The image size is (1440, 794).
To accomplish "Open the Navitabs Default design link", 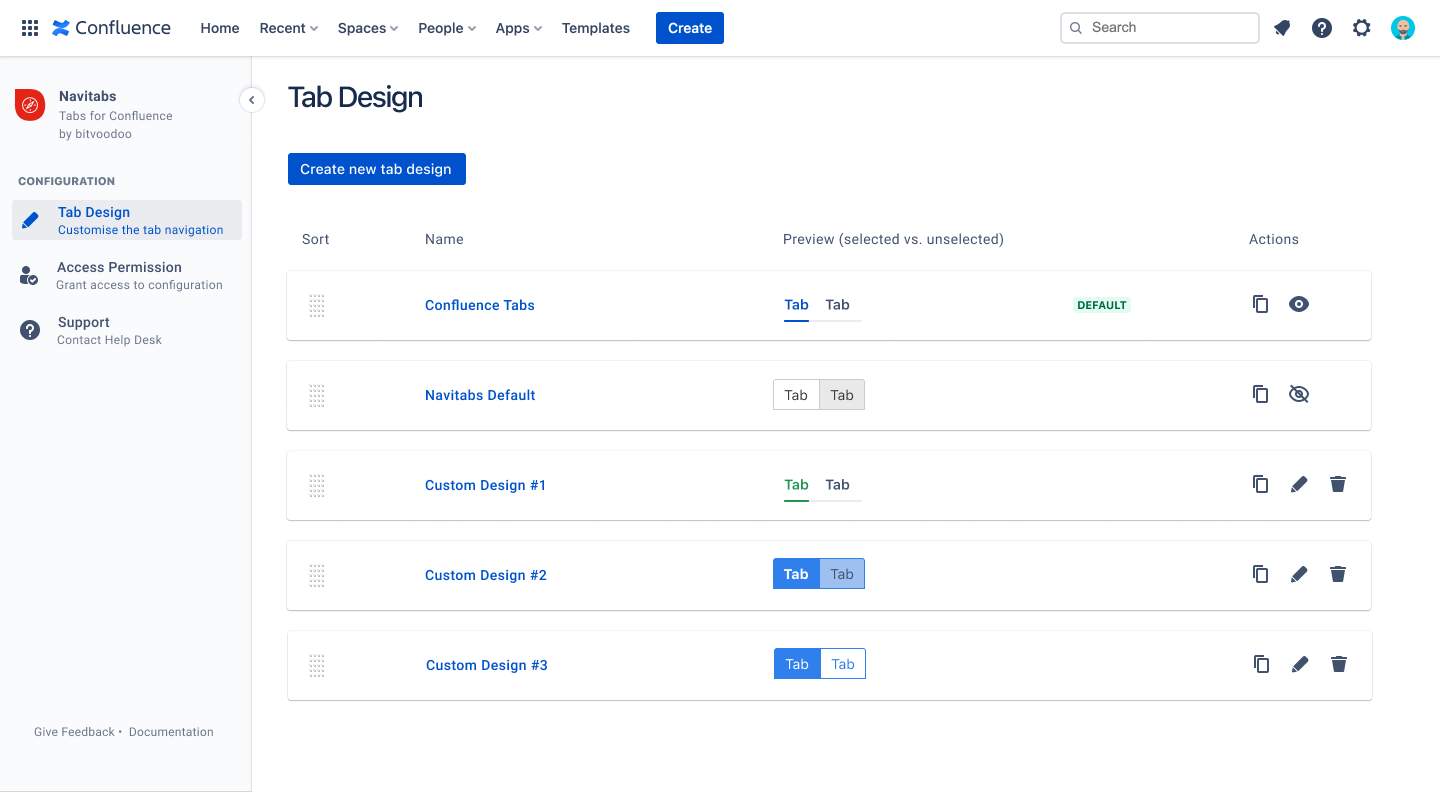I will point(480,395).
